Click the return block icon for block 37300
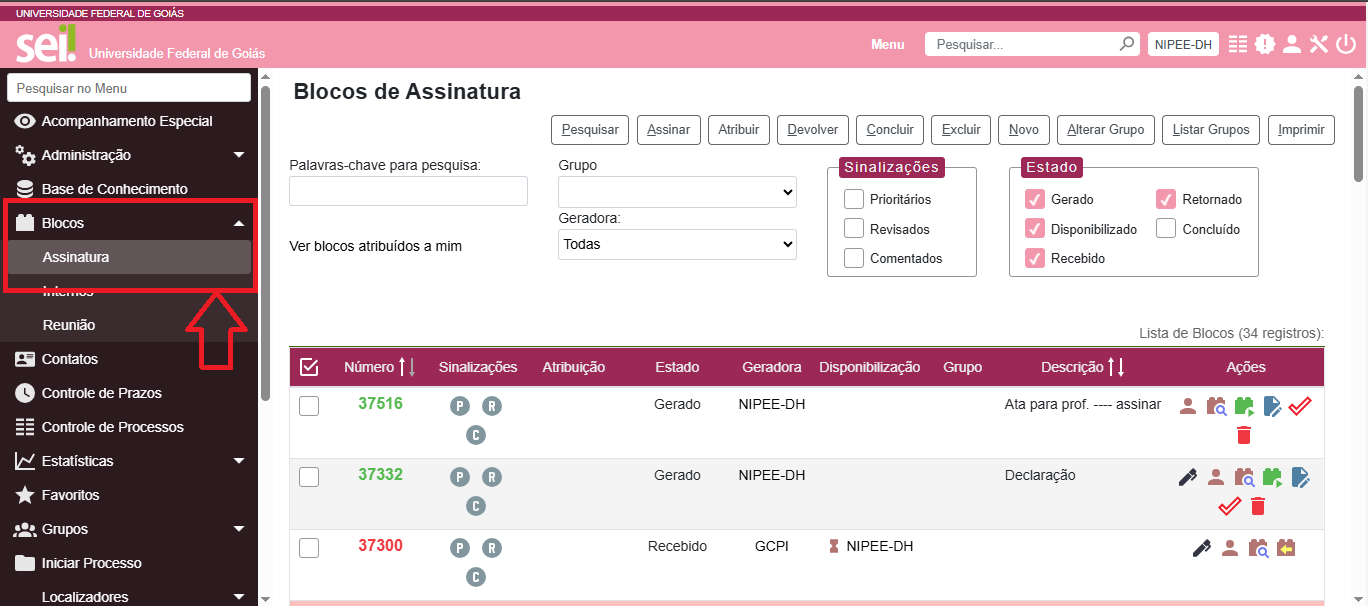 coord(1286,548)
